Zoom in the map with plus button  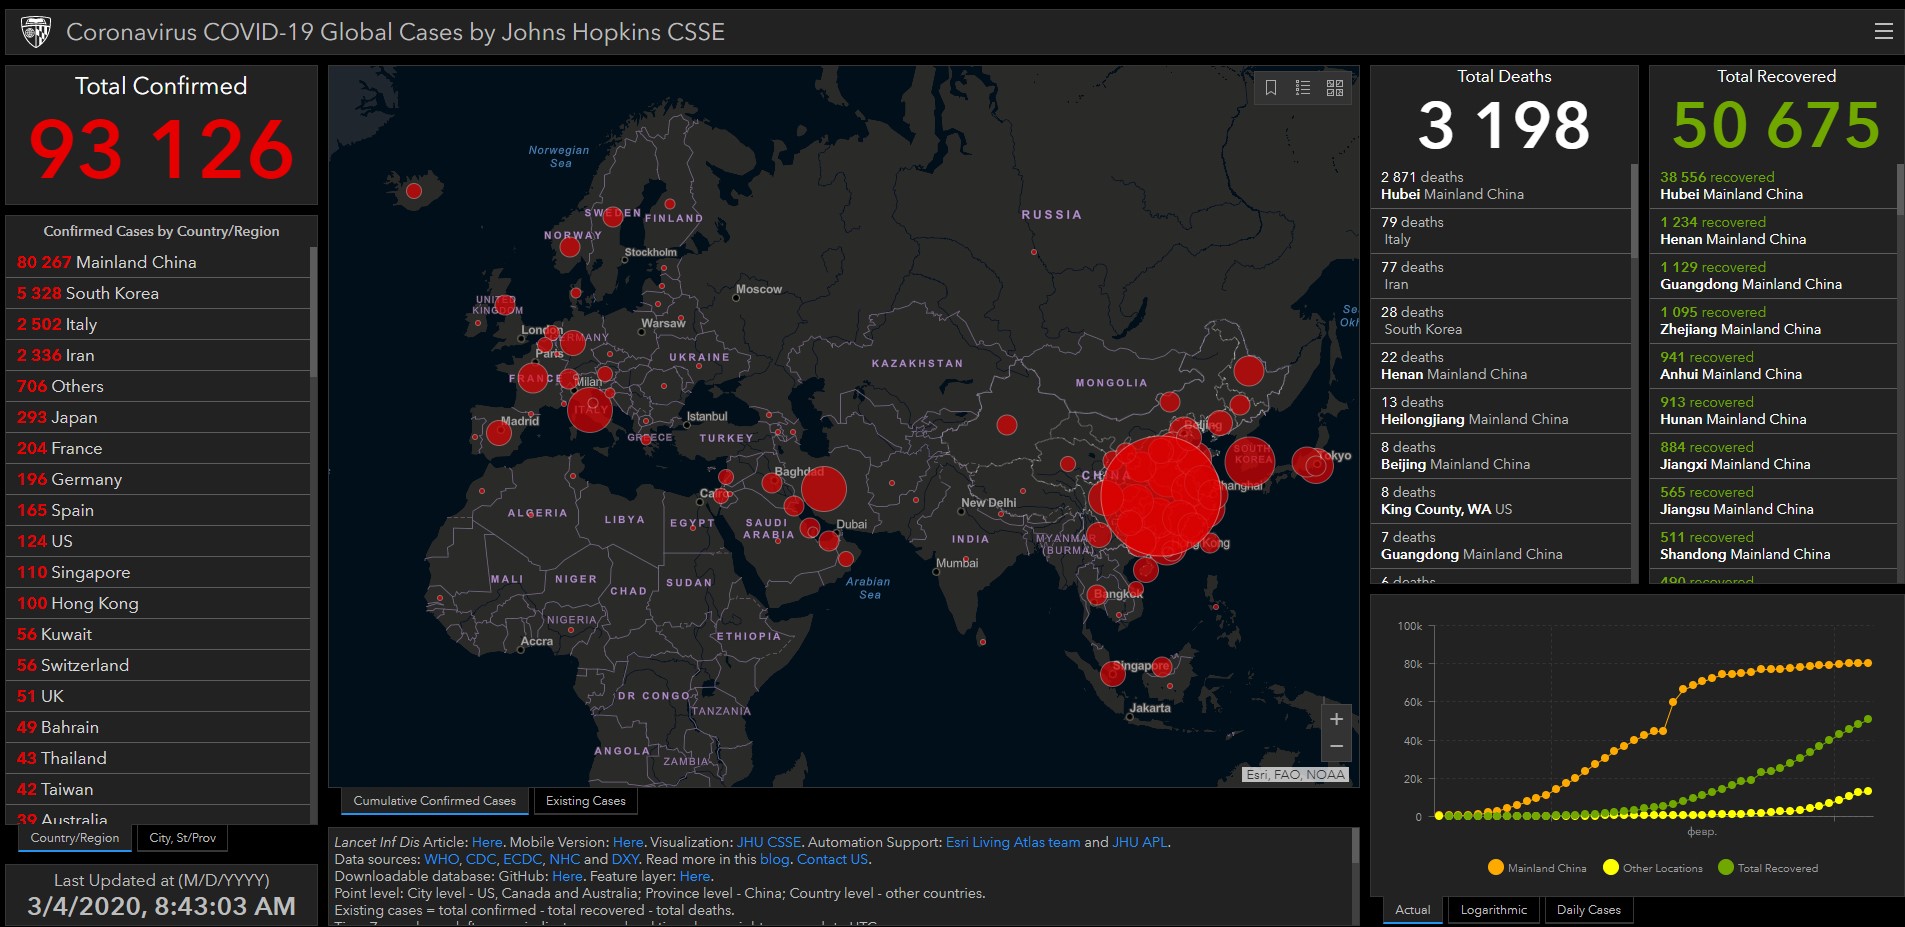pos(1336,719)
